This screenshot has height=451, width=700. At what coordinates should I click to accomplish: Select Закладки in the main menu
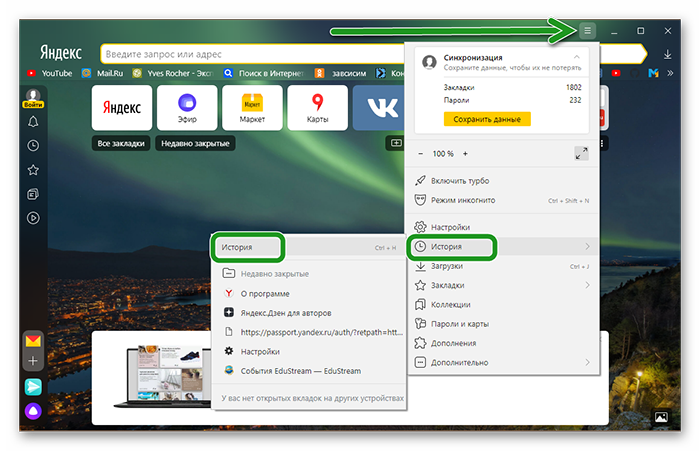[503, 285]
